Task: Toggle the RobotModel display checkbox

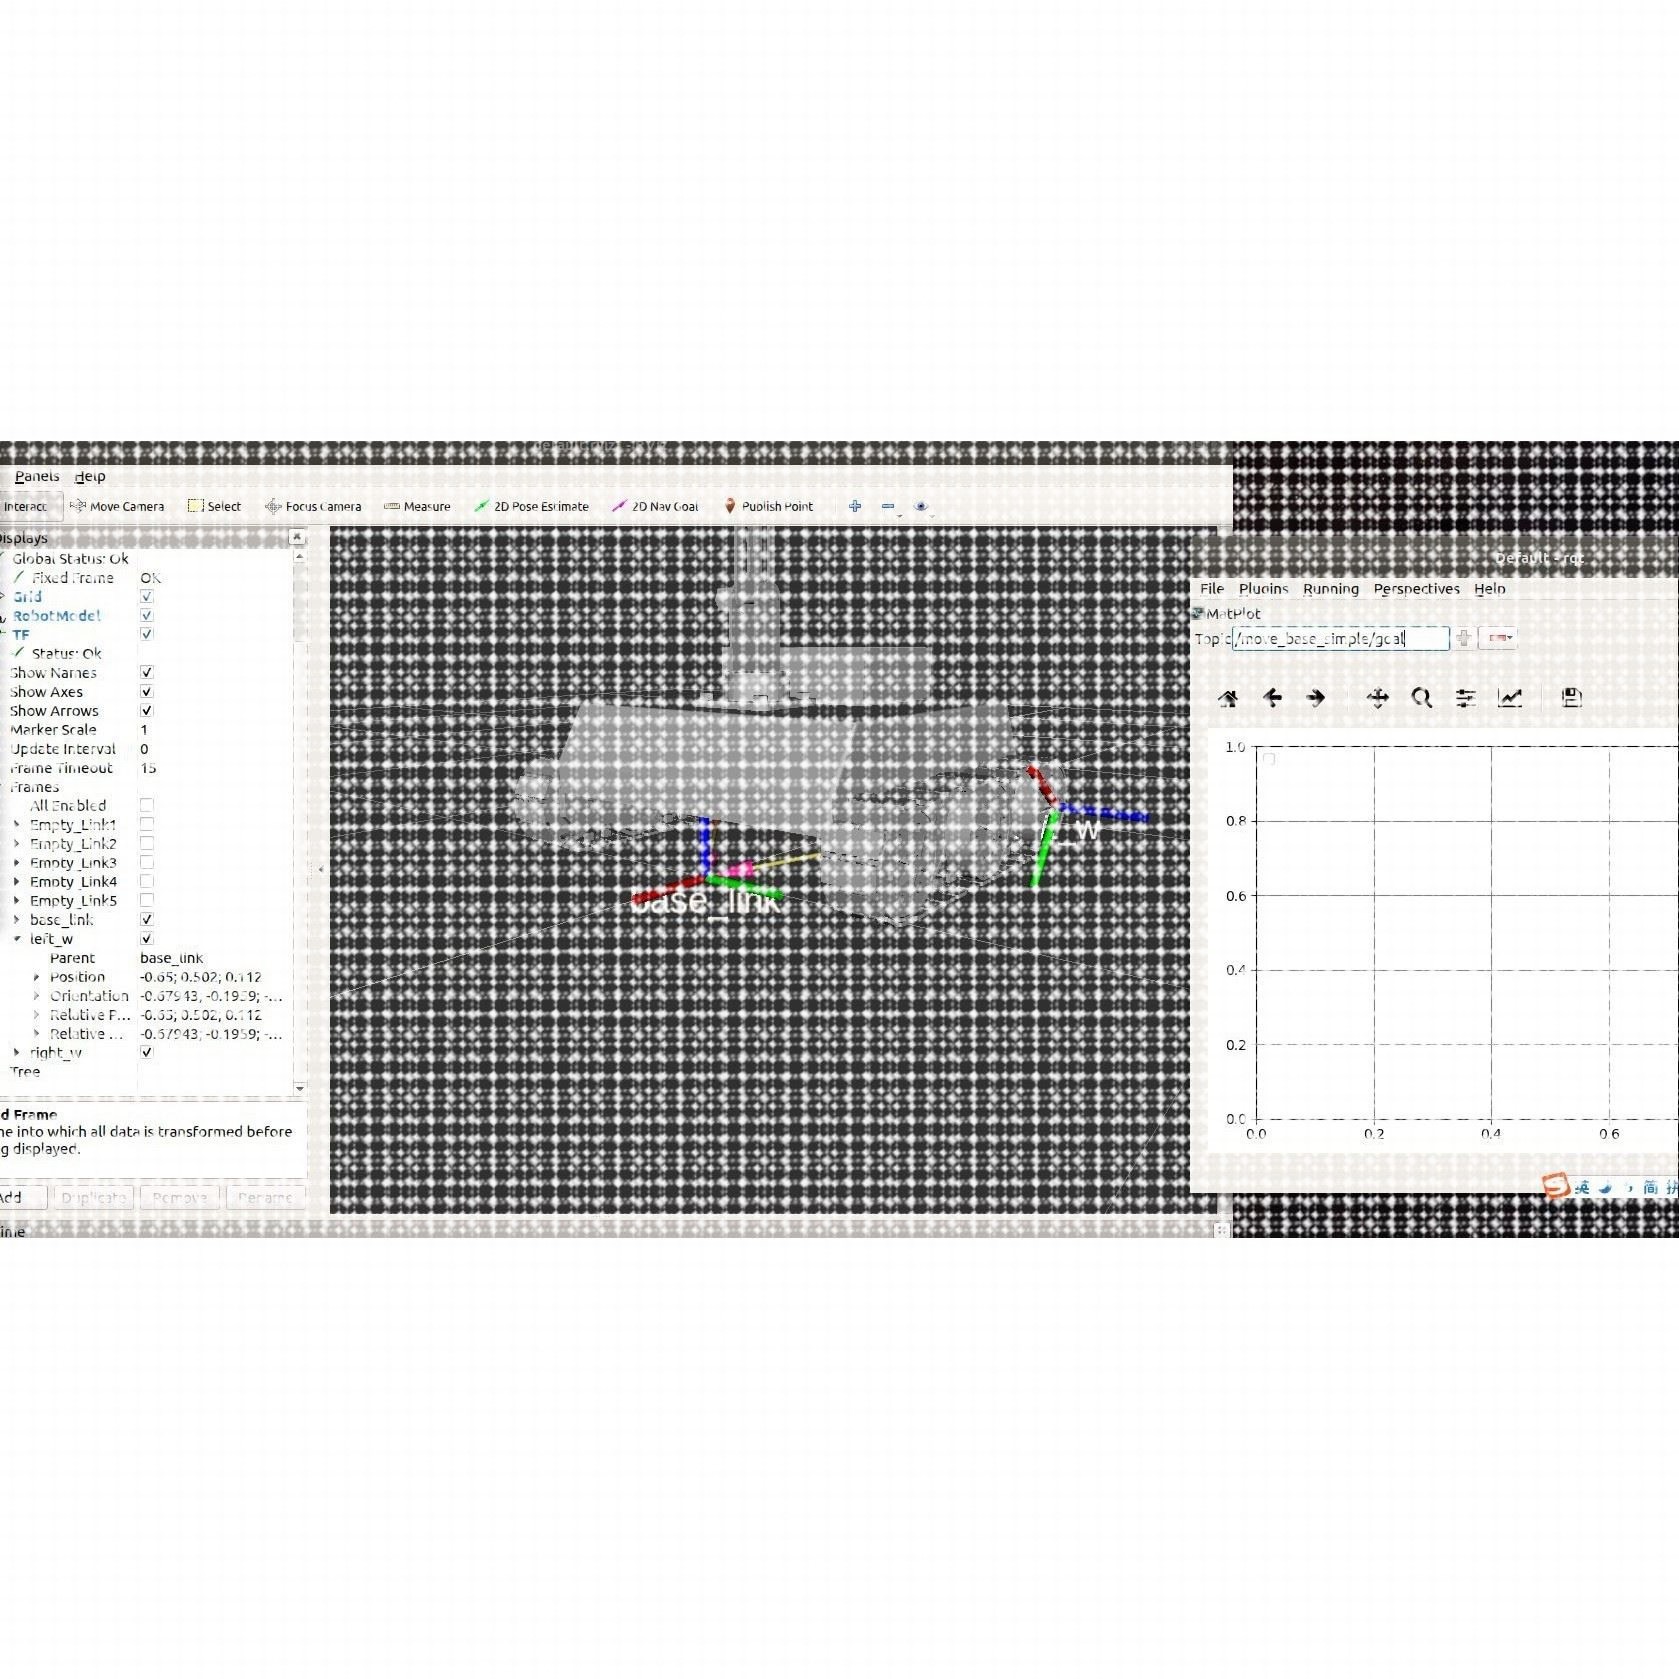Action: coord(147,616)
